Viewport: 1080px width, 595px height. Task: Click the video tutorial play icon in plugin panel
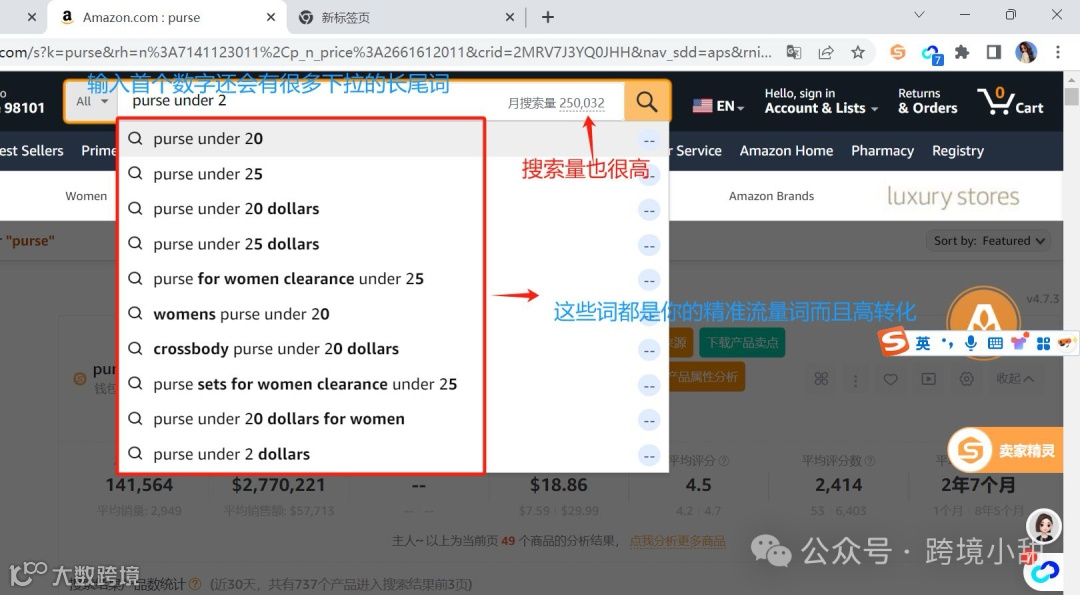pyautogui.click(x=928, y=379)
